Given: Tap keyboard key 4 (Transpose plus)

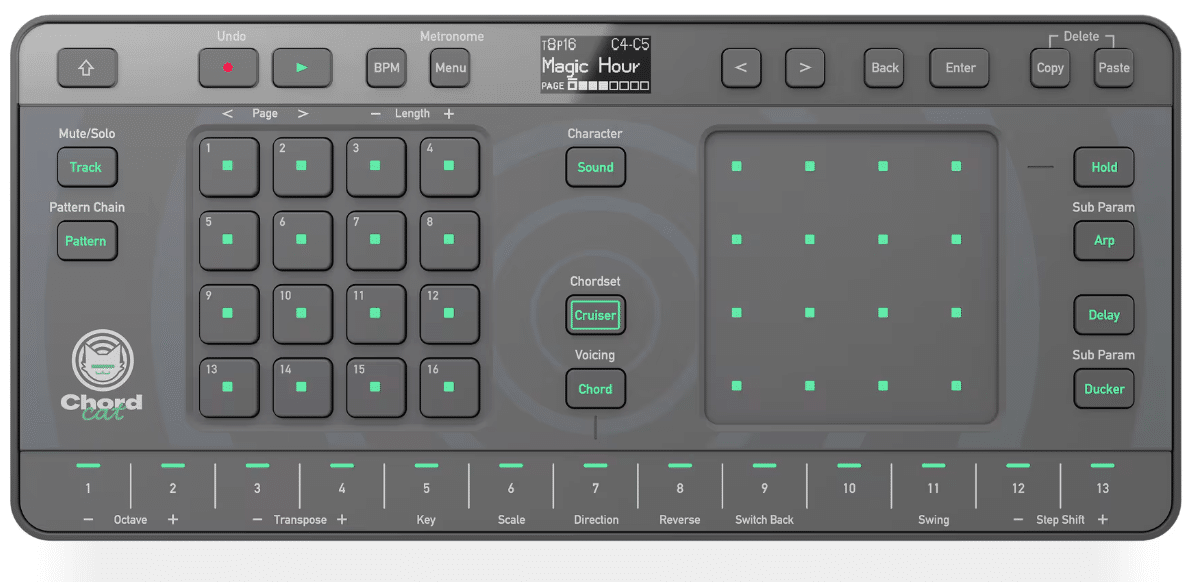Looking at the screenshot, I should 342,488.
